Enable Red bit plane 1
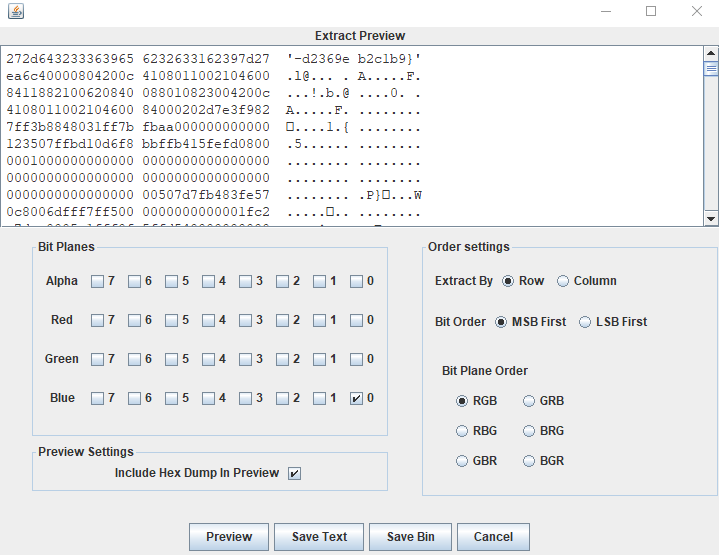 pyautogui.click(x=320, y=320)
